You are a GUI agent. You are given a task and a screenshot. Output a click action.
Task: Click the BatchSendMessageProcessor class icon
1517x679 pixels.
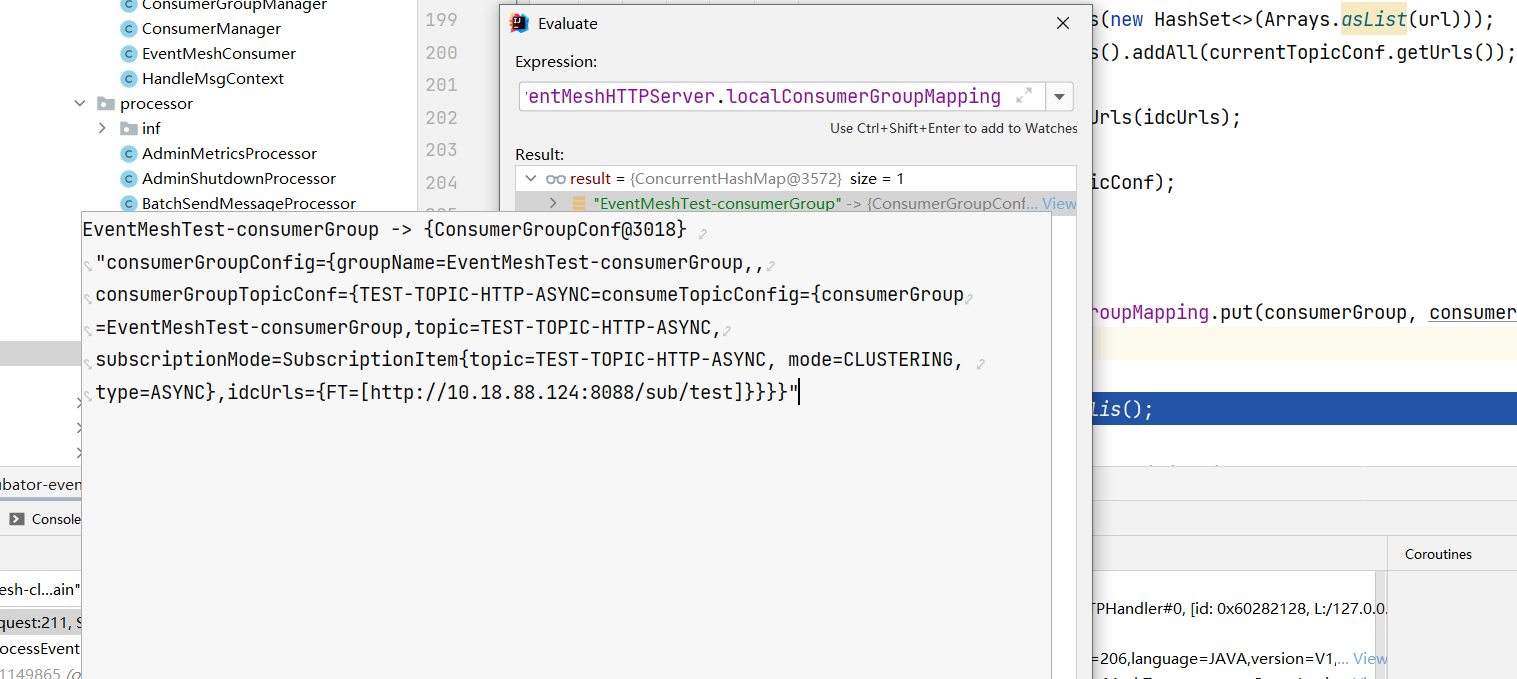pyautogui.click(x=128, y=204)
